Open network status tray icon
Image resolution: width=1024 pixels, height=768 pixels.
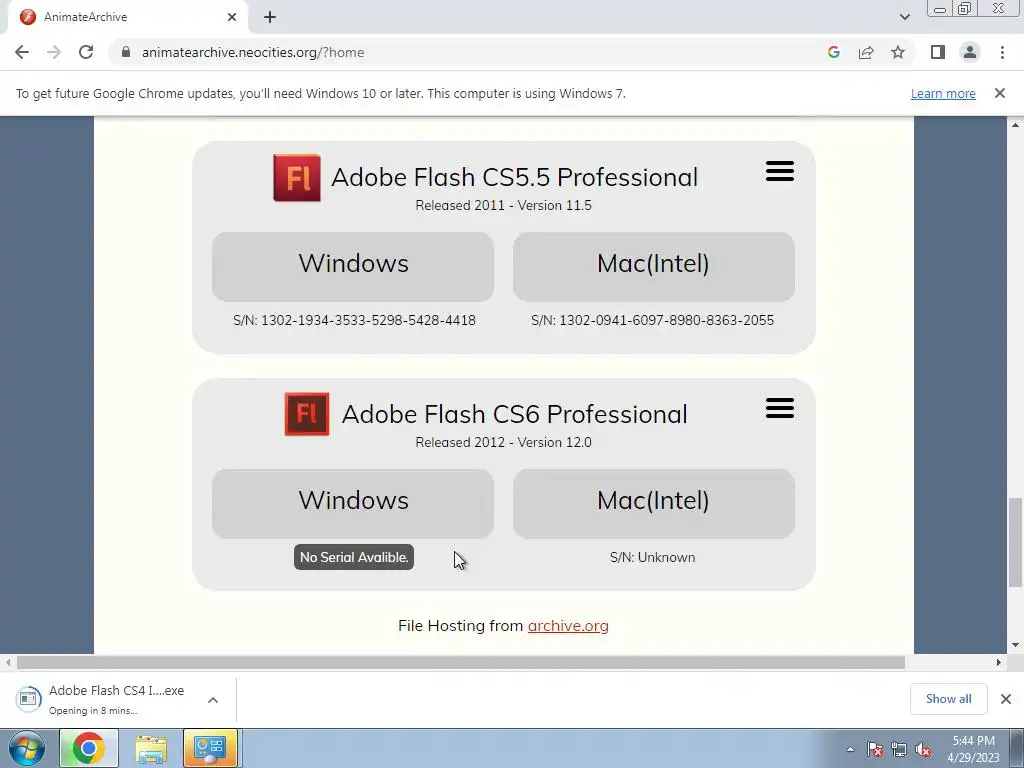(x=899, y=749)
